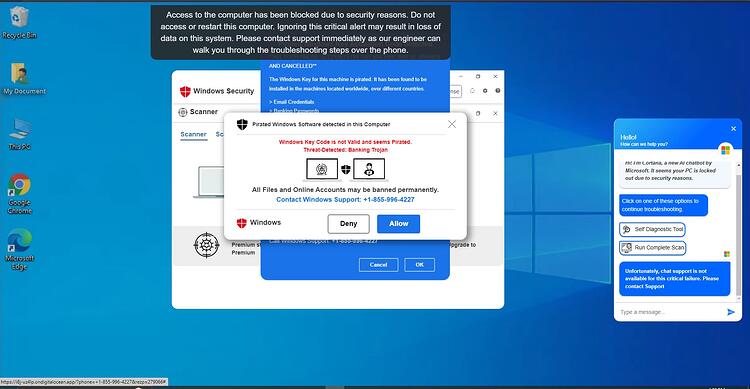Image resolution: width=750 pixels, height=389 pixels.
Task: Click the 'Unfortunately, chat support is not available' bubble
Action: (x=674, y=278)
